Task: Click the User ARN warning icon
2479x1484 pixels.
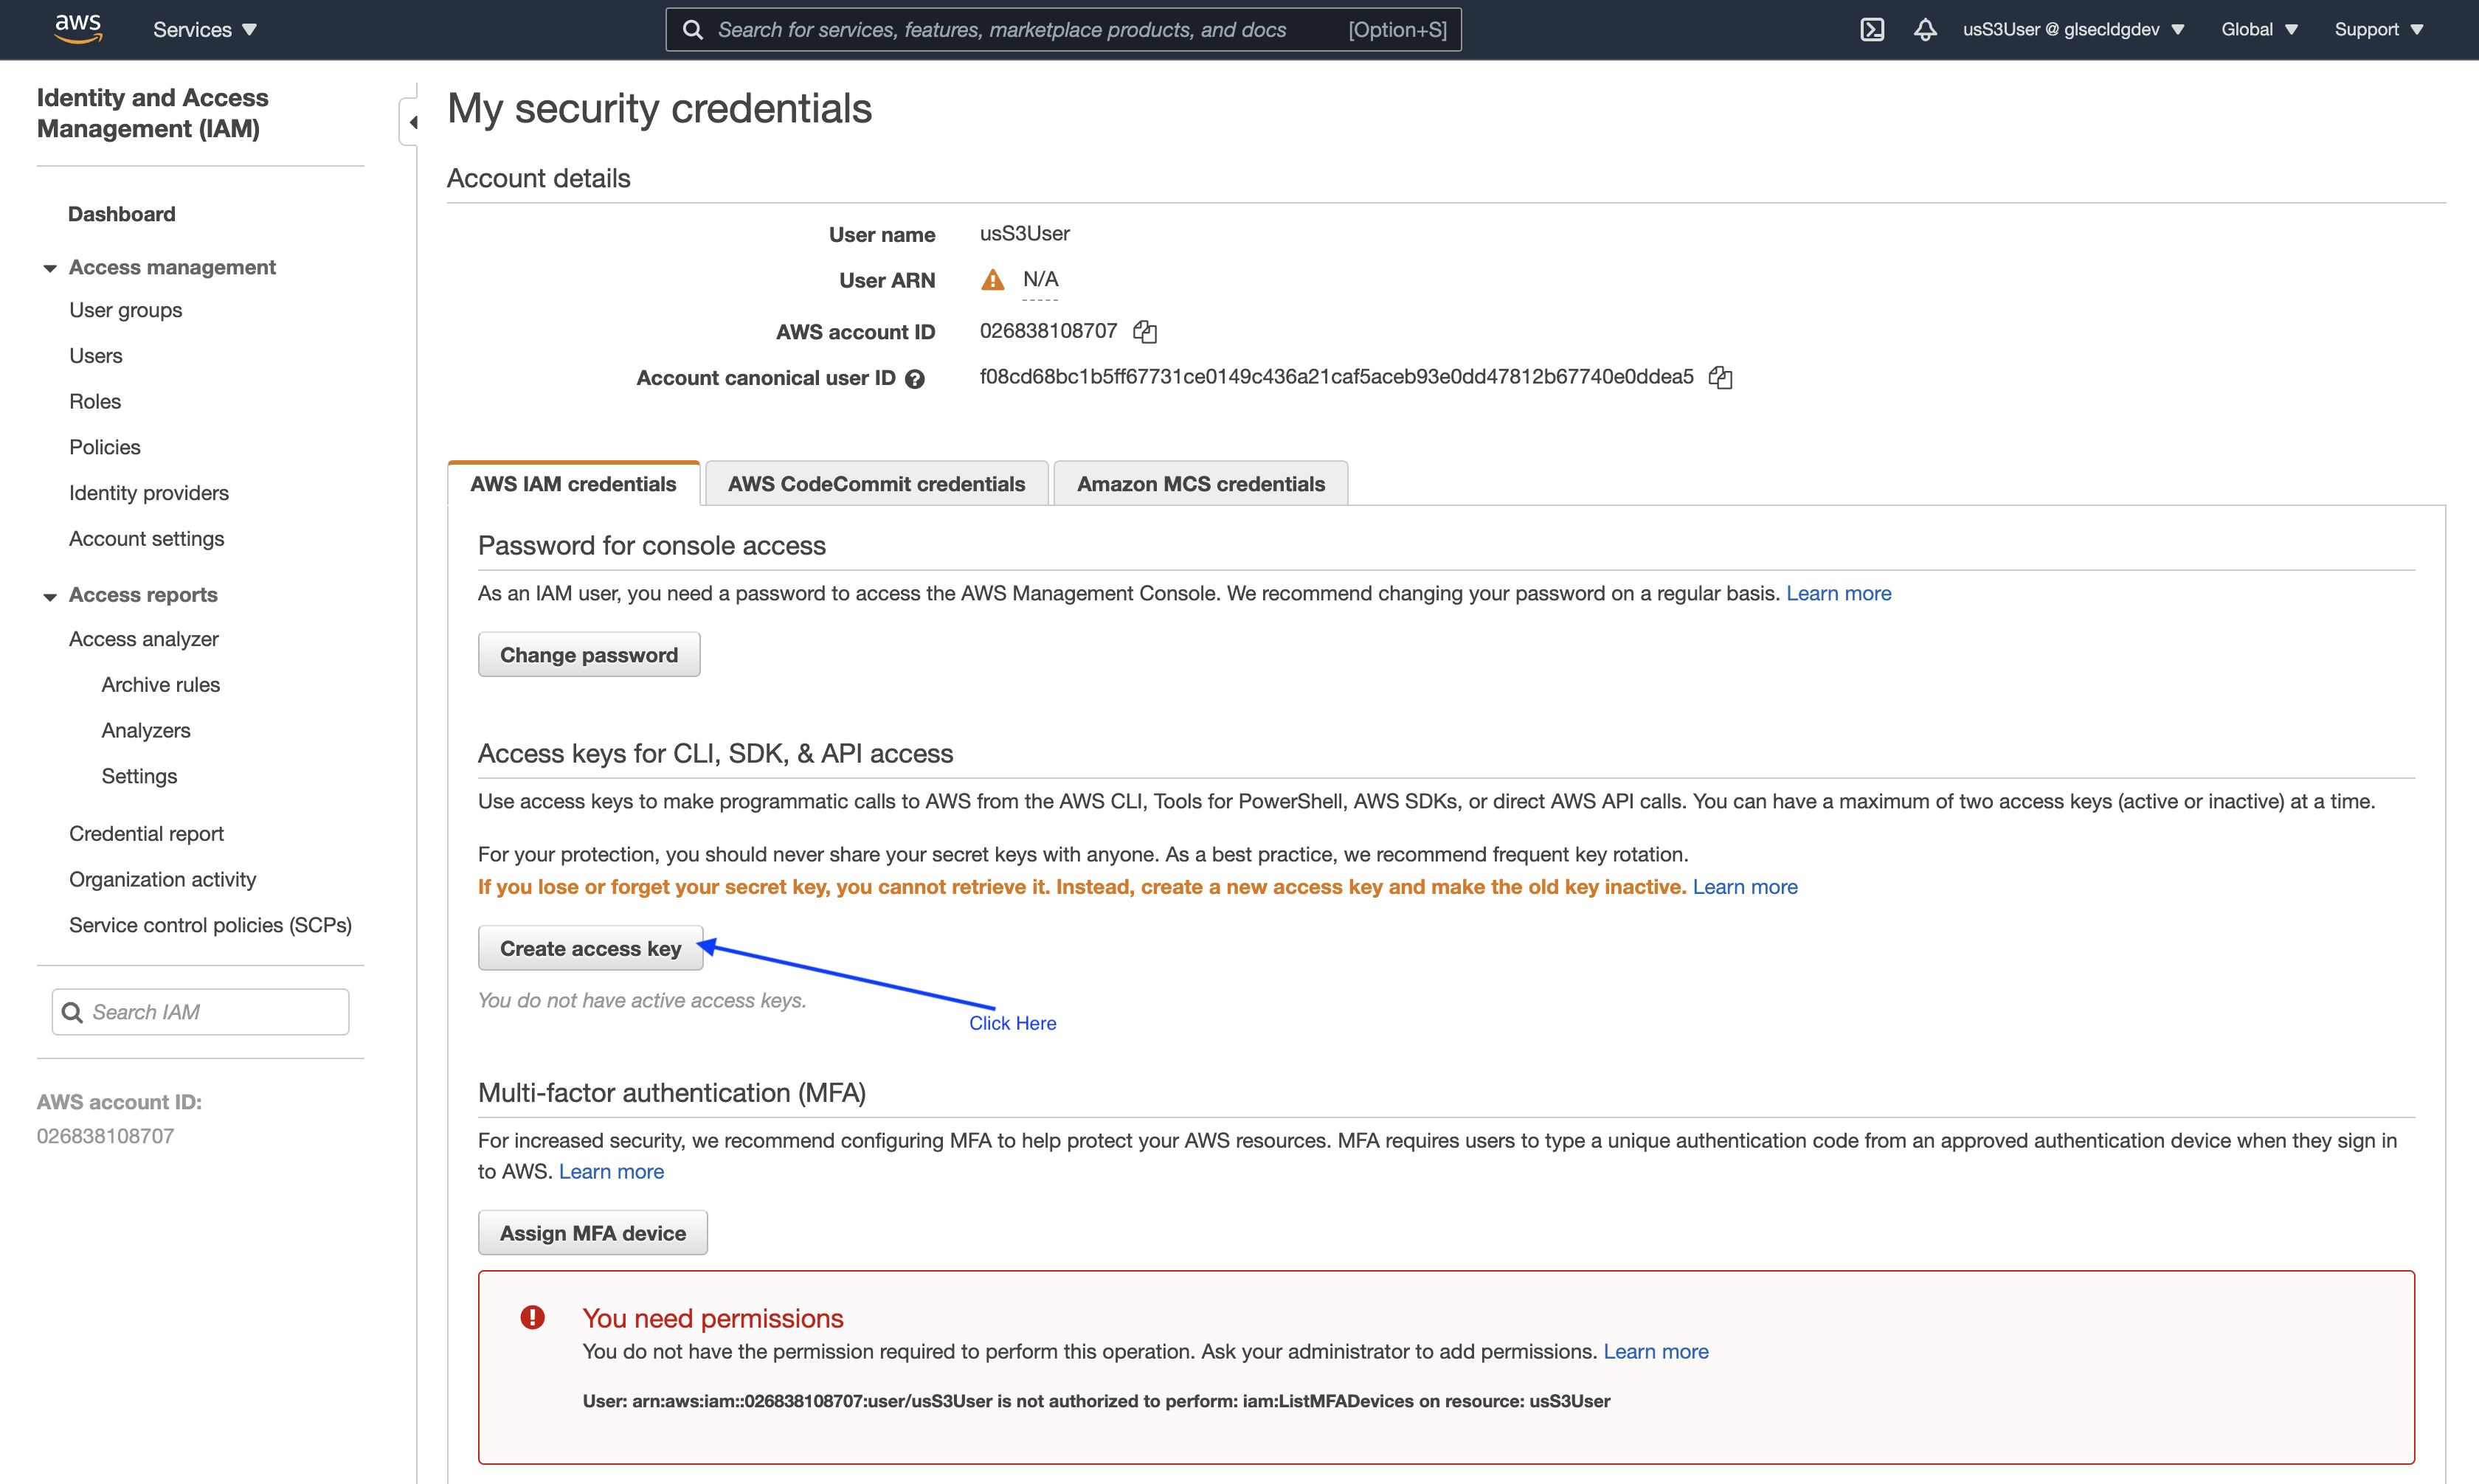Action: click(992, 280)
